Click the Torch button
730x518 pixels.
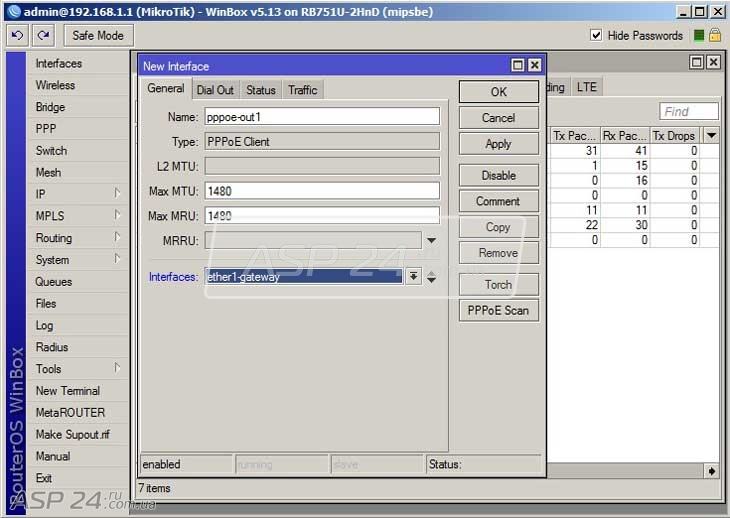tap(499, 284)
